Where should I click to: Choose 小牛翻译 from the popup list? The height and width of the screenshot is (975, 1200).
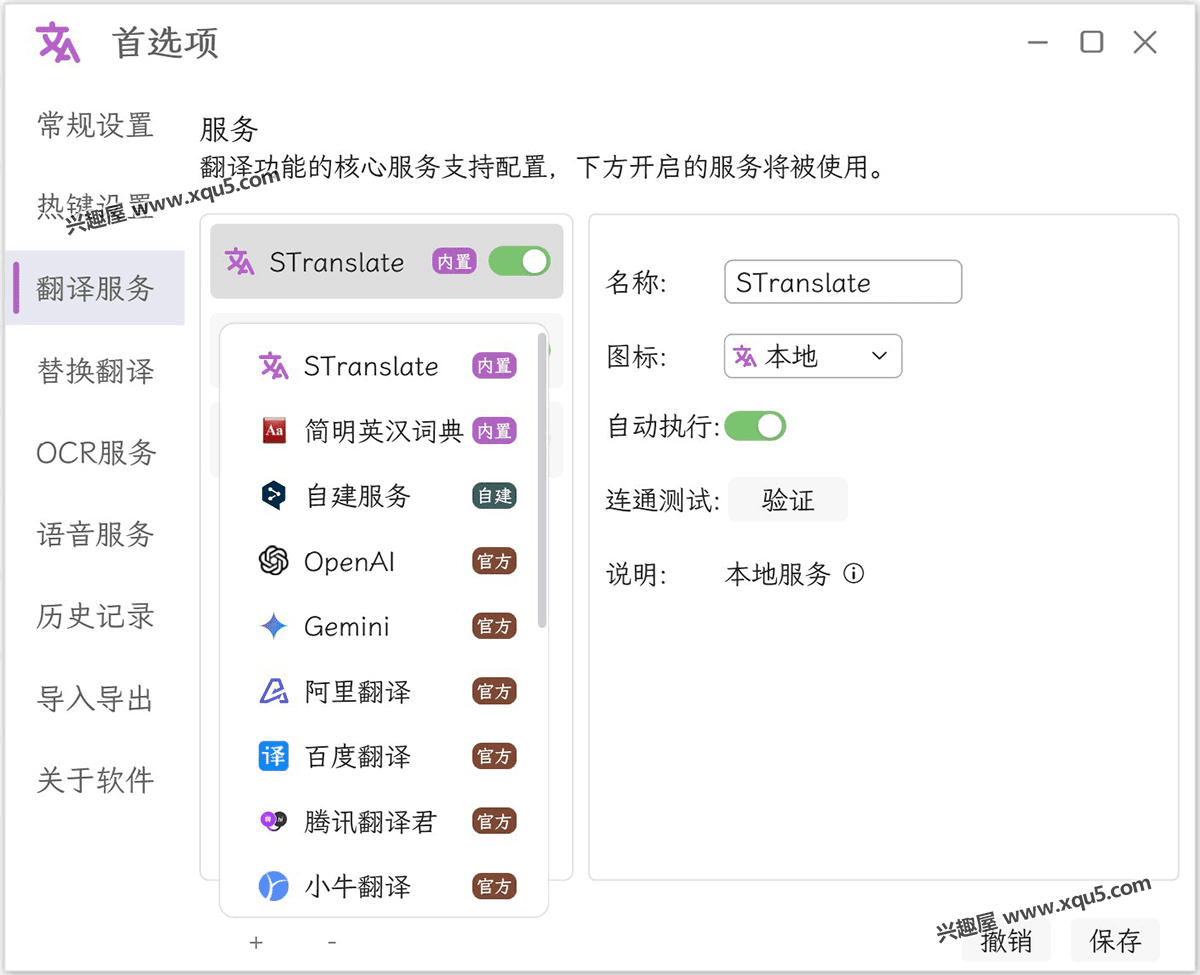[384, 886]
